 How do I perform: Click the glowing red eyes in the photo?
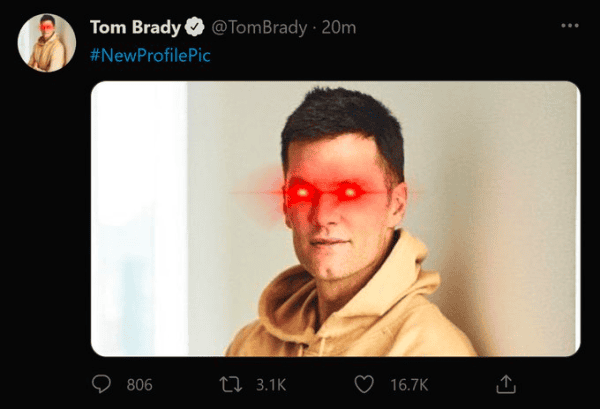pos(325,192)
